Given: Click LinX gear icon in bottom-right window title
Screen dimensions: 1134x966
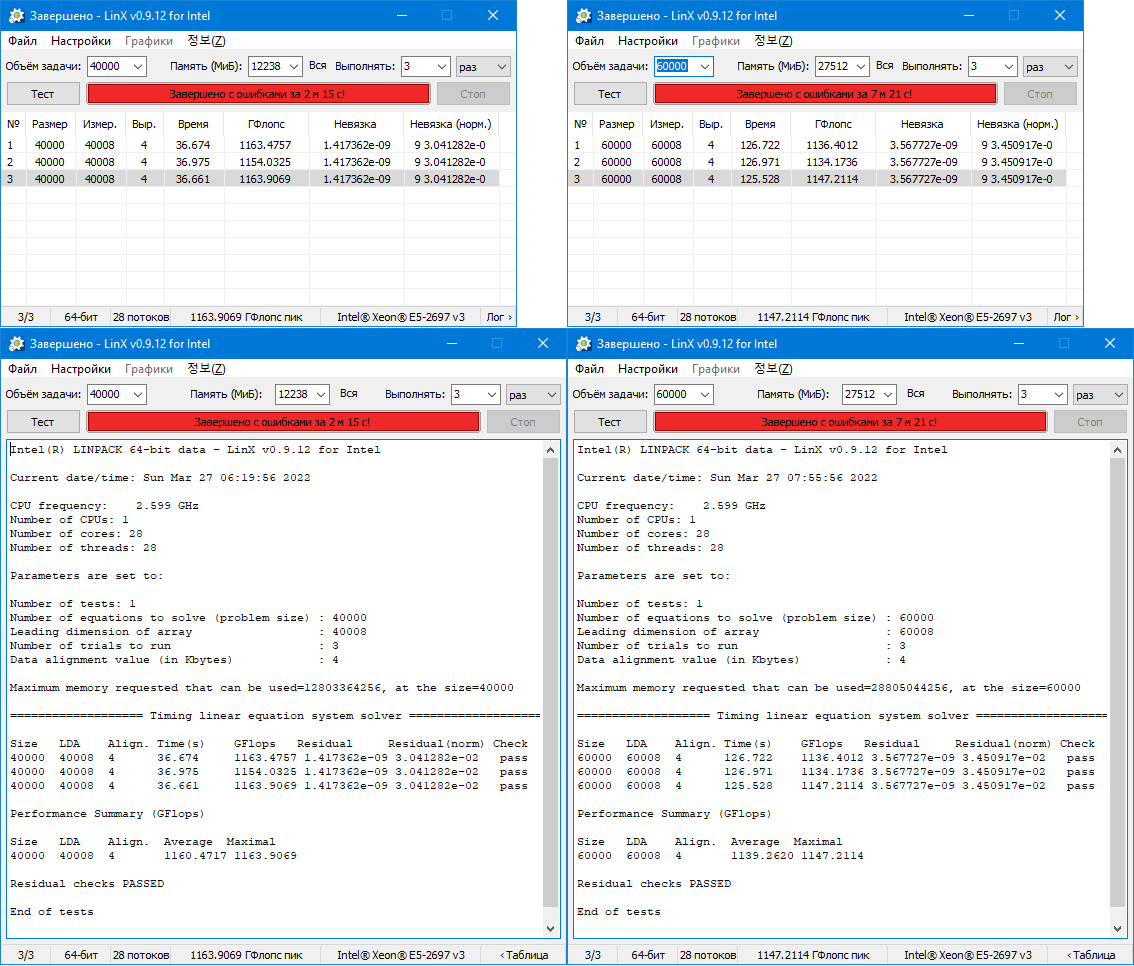Looking at the screenshot, I should [583, 343].
